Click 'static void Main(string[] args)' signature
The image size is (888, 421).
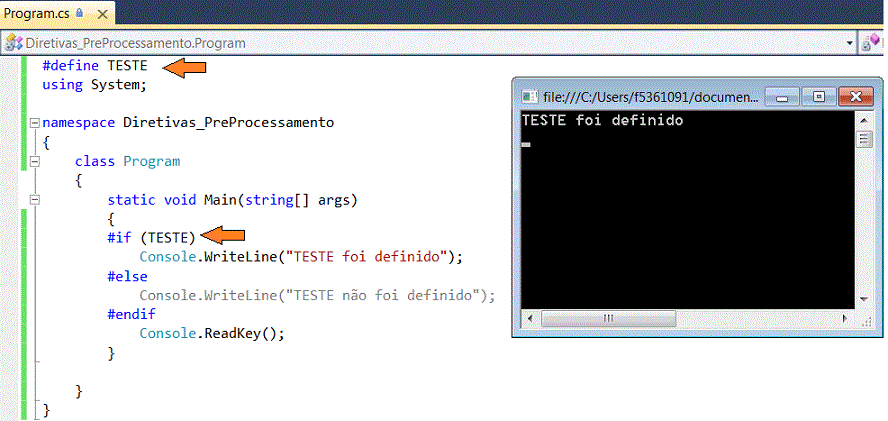click(233, 200)
